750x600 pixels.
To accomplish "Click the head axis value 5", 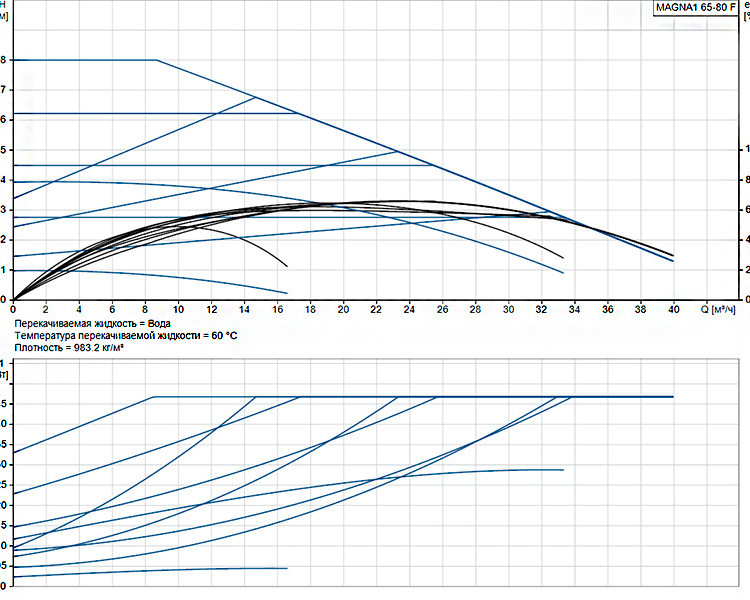I will click(x=3, y=150).
